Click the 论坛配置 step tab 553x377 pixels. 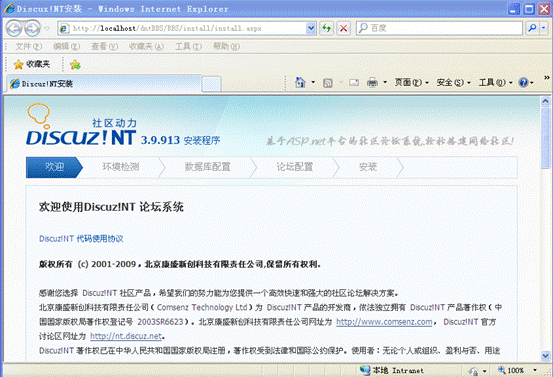tap(295, 167)
